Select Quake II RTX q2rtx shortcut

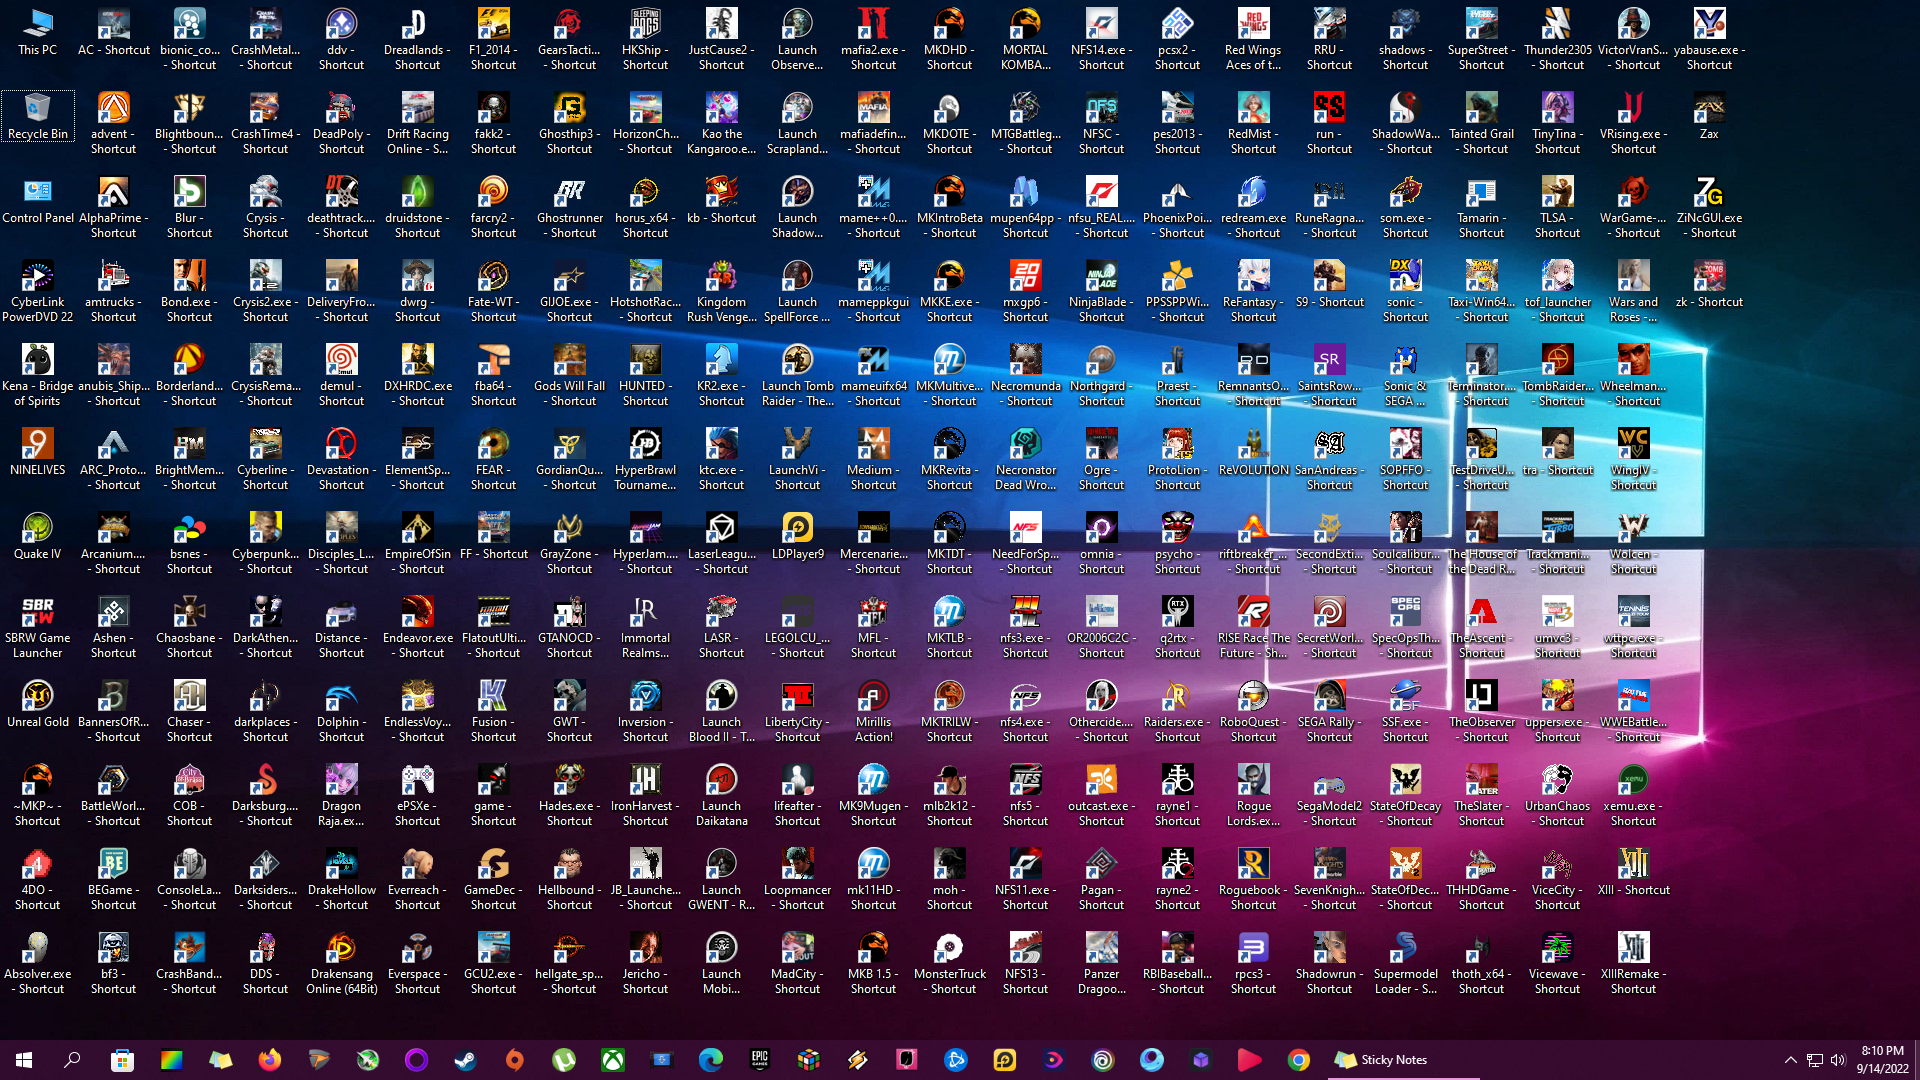pyautogui.click(x=1178, y=627)
